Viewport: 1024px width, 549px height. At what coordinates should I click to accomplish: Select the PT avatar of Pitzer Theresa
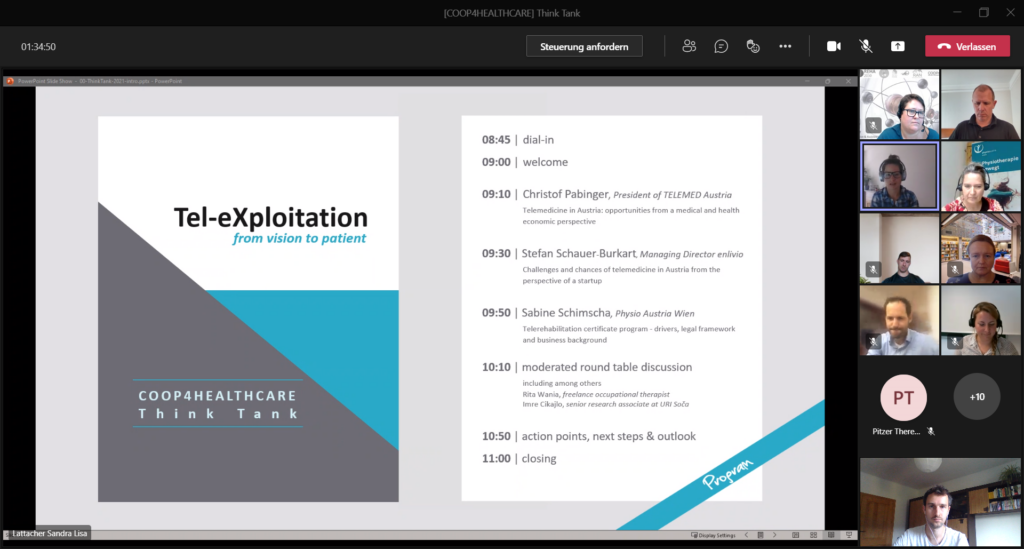(x=903, y=397)
